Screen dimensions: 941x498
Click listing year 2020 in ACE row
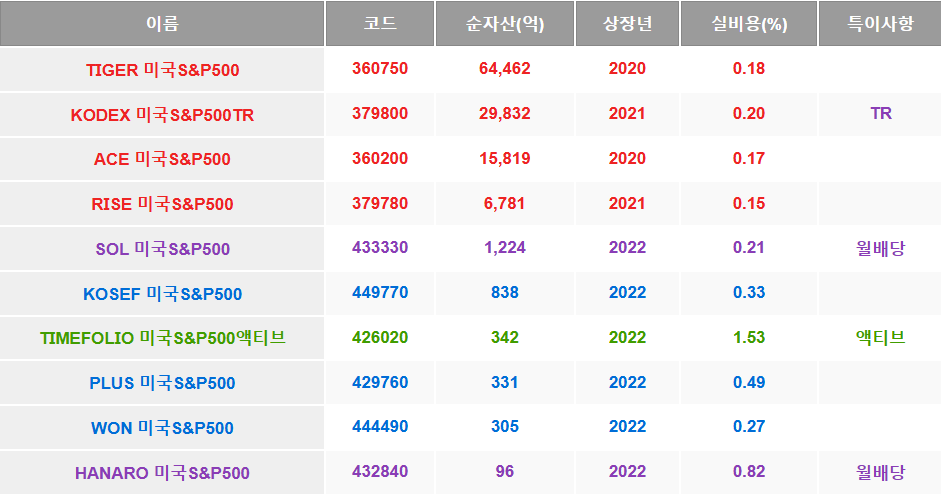click(x=627, y=158)
